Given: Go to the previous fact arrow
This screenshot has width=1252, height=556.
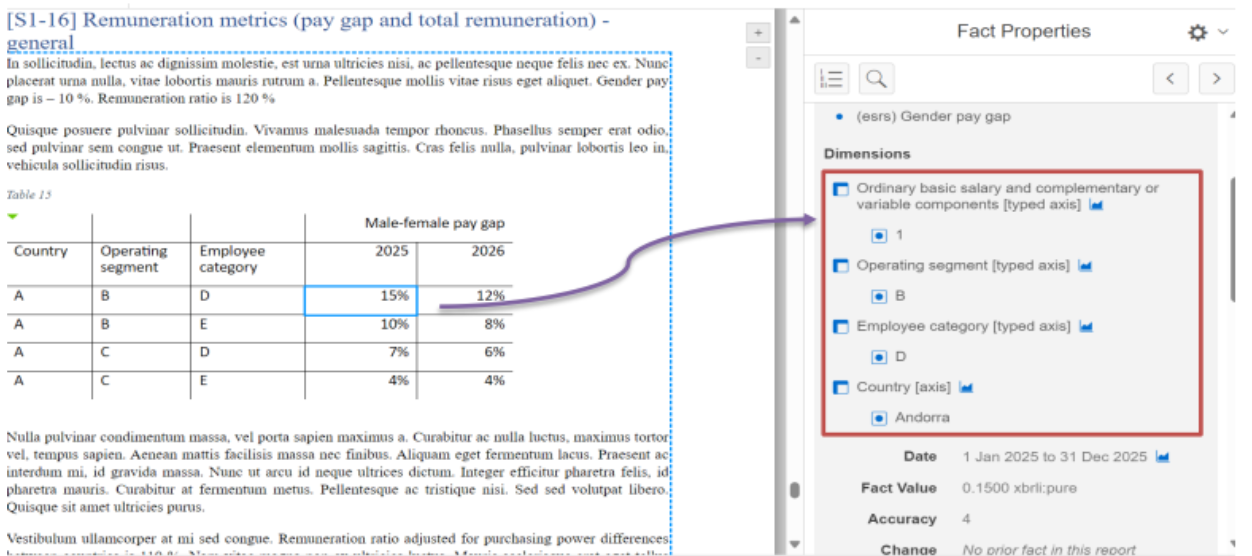Looking at the screenshot, I should click(x=1172, y=78).
